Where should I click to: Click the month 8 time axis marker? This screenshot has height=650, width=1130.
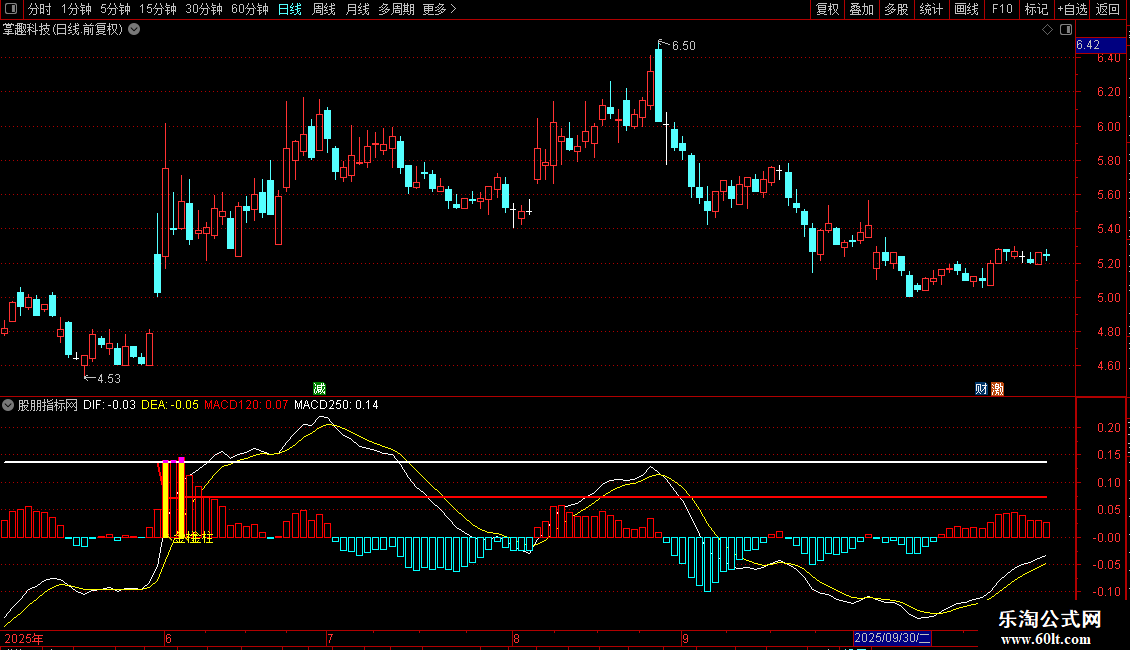tap(516, 638)
